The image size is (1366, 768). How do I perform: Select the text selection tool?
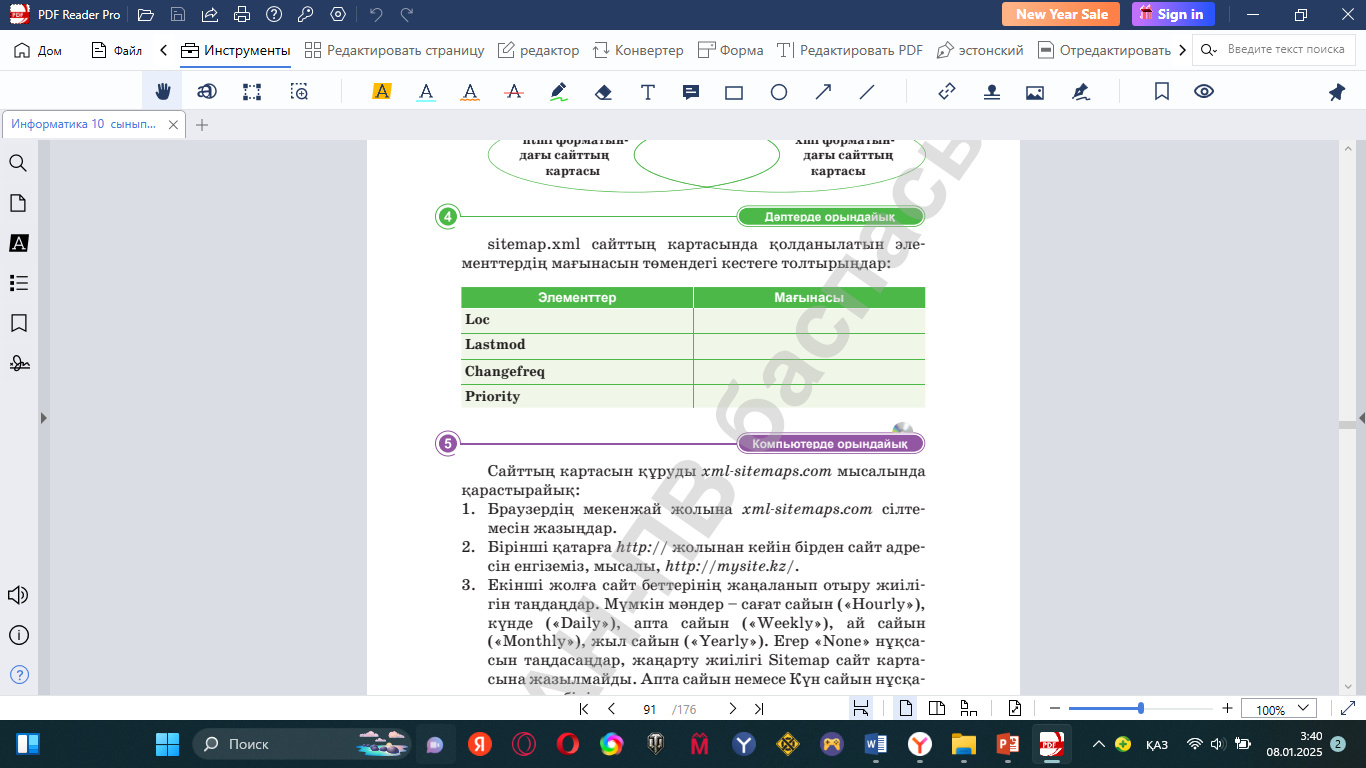(x=207, y=92)
